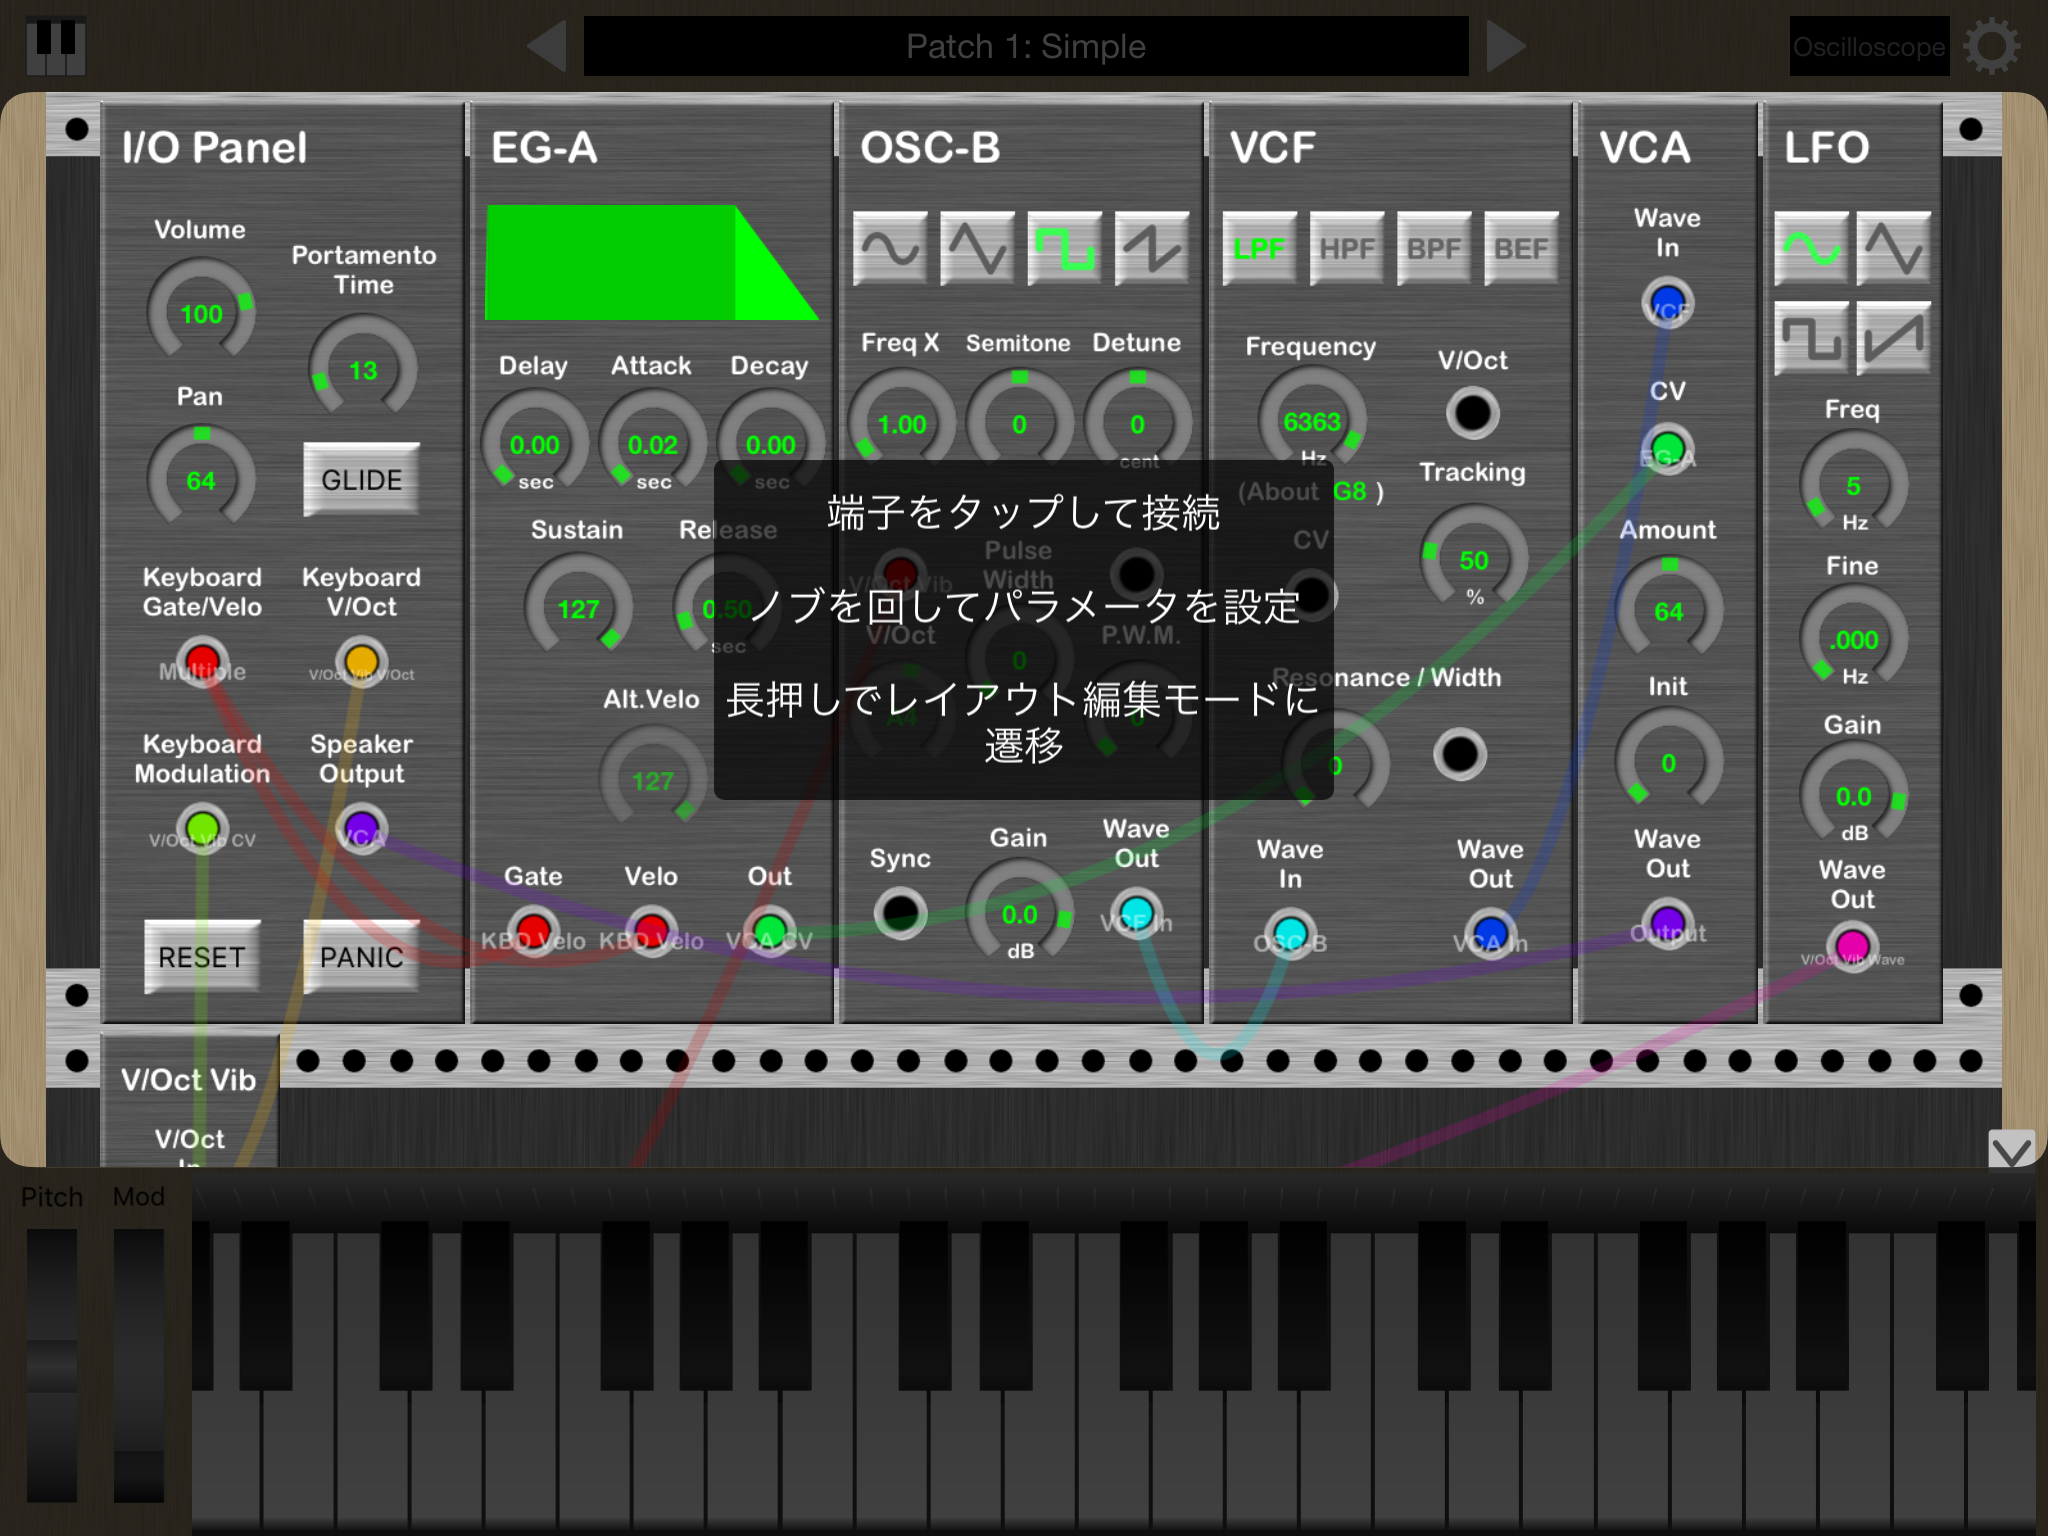The width and height of the screenshot is (2048, 1536).
Task: Tap VCF Resonance/Width black jack
Action: pyautogui.click(x=1459, y=754)
